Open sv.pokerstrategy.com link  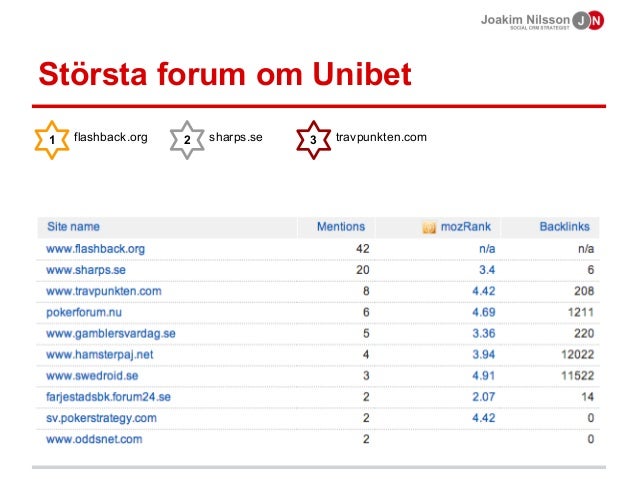(x=101, y=418)
